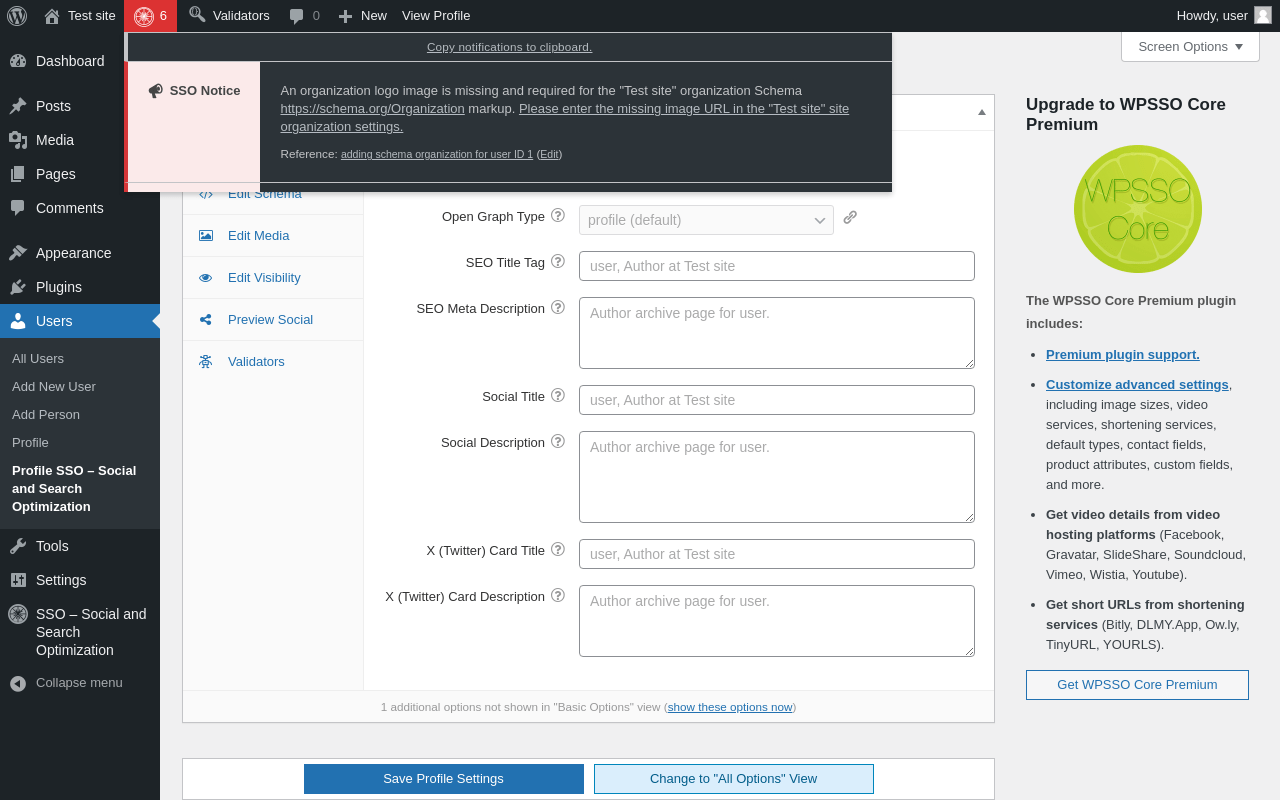The width and height of the screenshot is (1280, 800).
Task: Click Change to "All Options" View button
Action: click(733, 779)
